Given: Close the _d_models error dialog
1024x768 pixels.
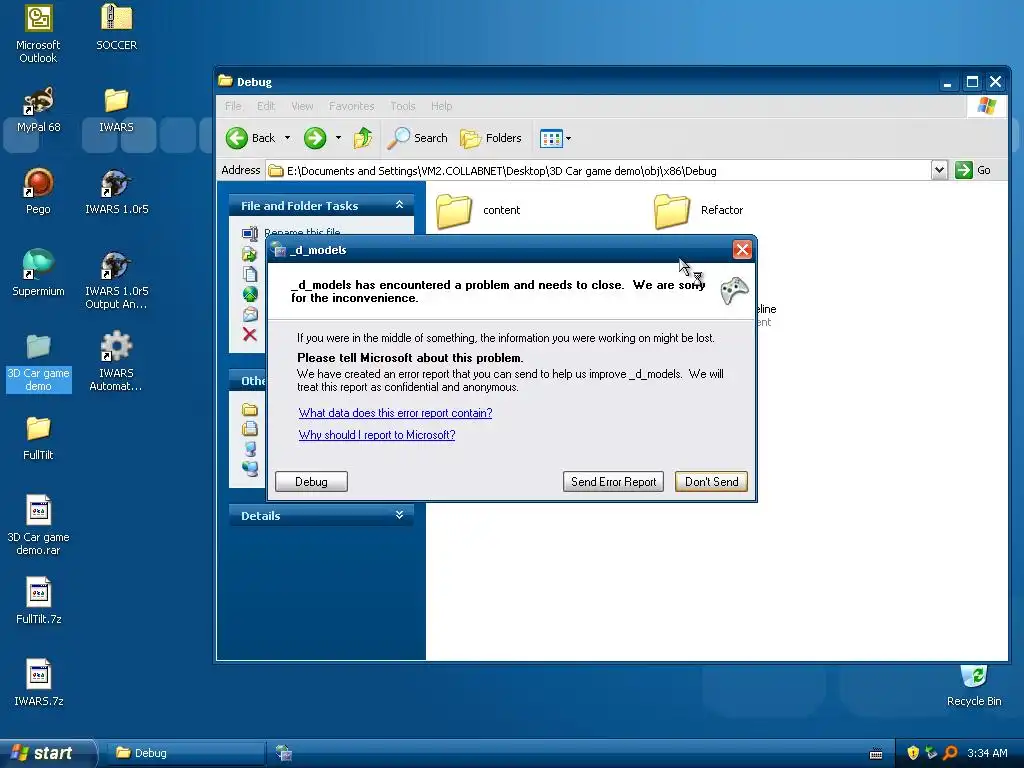Looking at the screenshot, I should pyautogui.click(x=743, y=249).
